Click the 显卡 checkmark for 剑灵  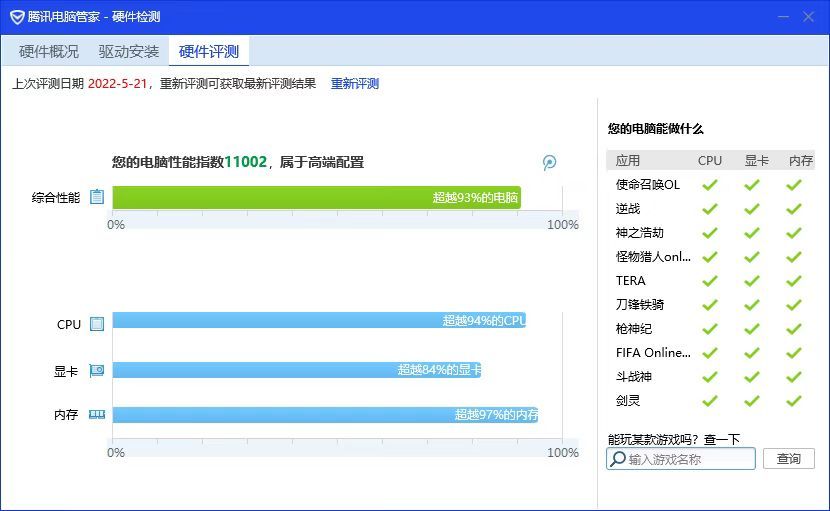752,401
